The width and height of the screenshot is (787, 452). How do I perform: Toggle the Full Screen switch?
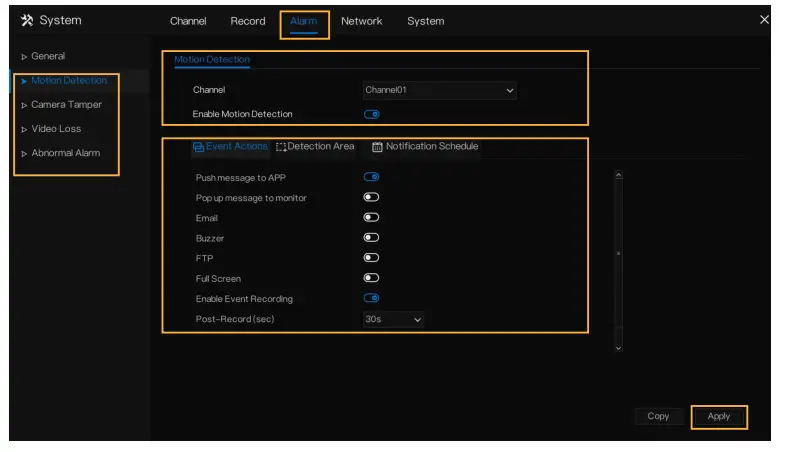[x=371, y=278]
